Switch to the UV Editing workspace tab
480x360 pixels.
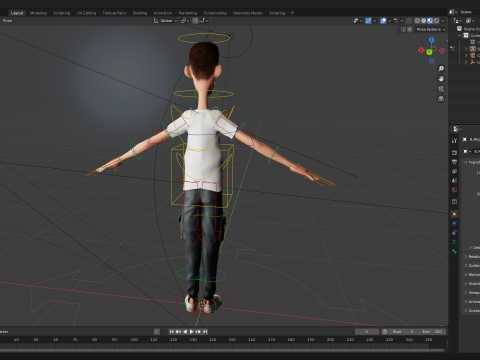pyautogui.click(x=86, y=13)
